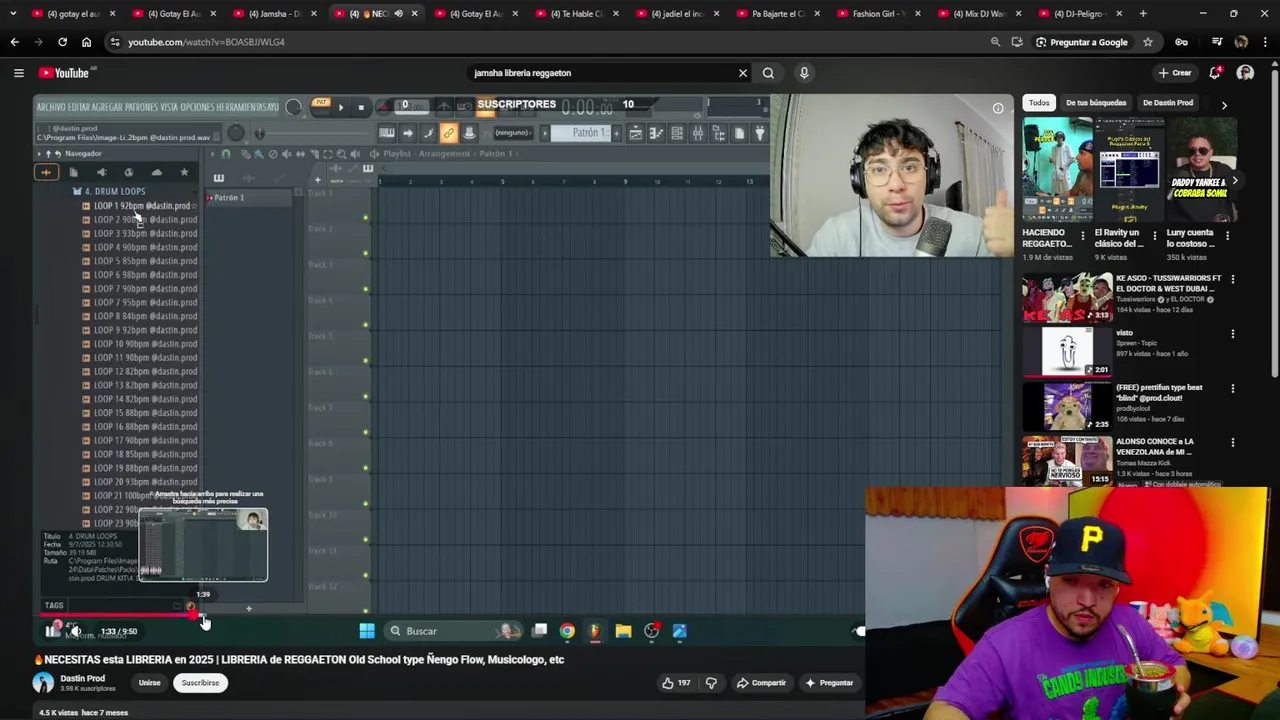Open the visto Clippy video thumbnail
Screen dimensions: 1280x720
pyautogui.click(x=1067, y=352)
